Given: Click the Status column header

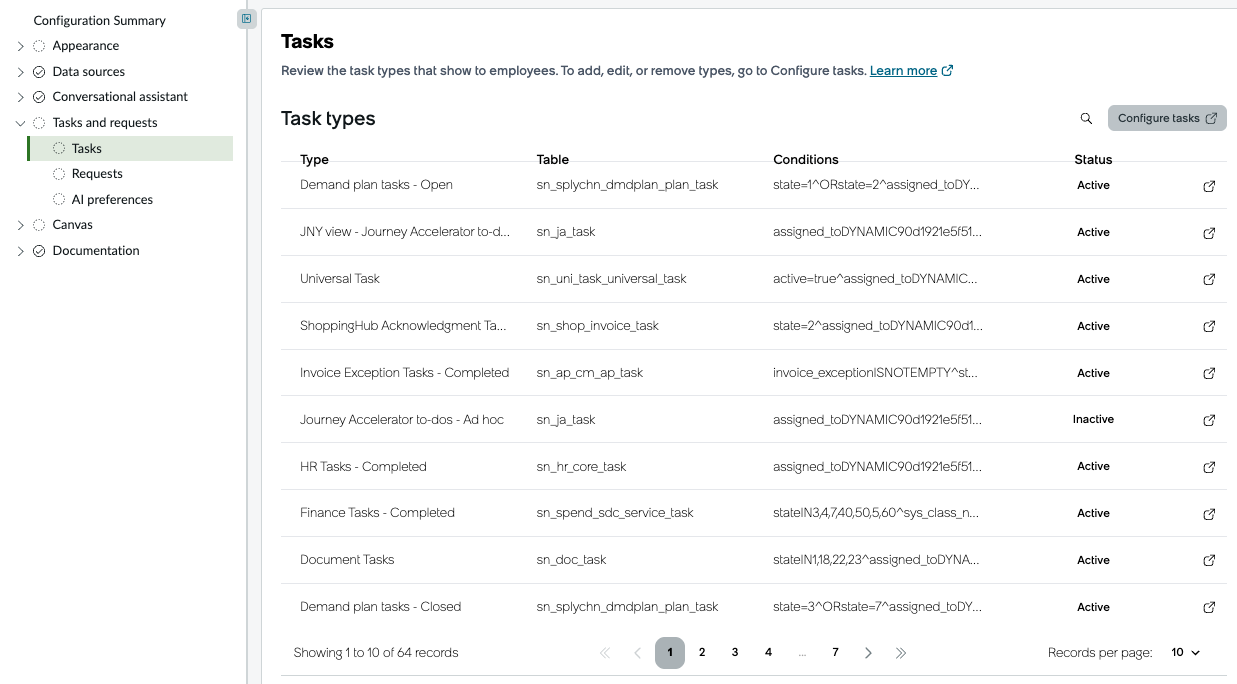Looking at the screenshot, I should pyautogui.click(x=1093, y=160).
